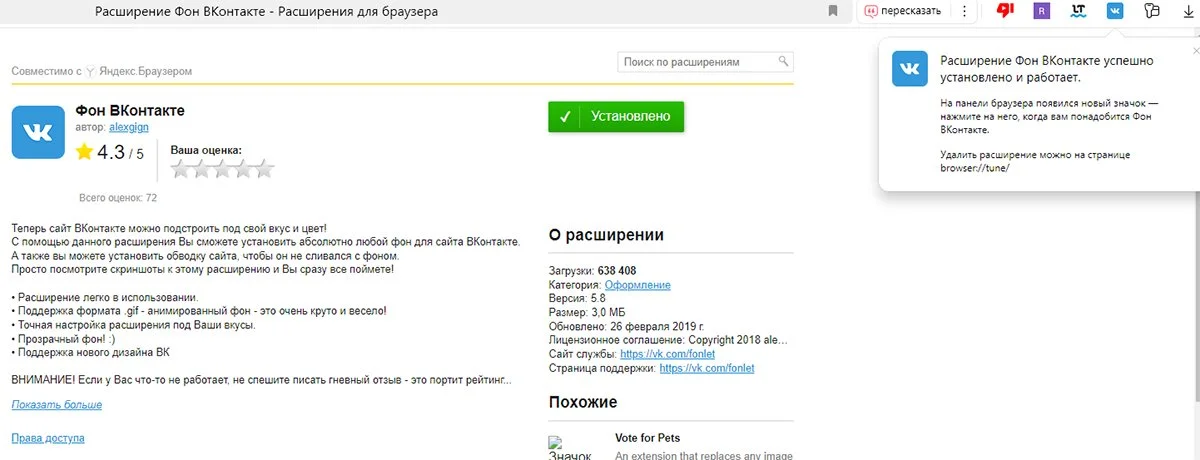Click the red dislike extension icon
This screenshot has width=1200, height=460.
click(x=1005, y=11)
